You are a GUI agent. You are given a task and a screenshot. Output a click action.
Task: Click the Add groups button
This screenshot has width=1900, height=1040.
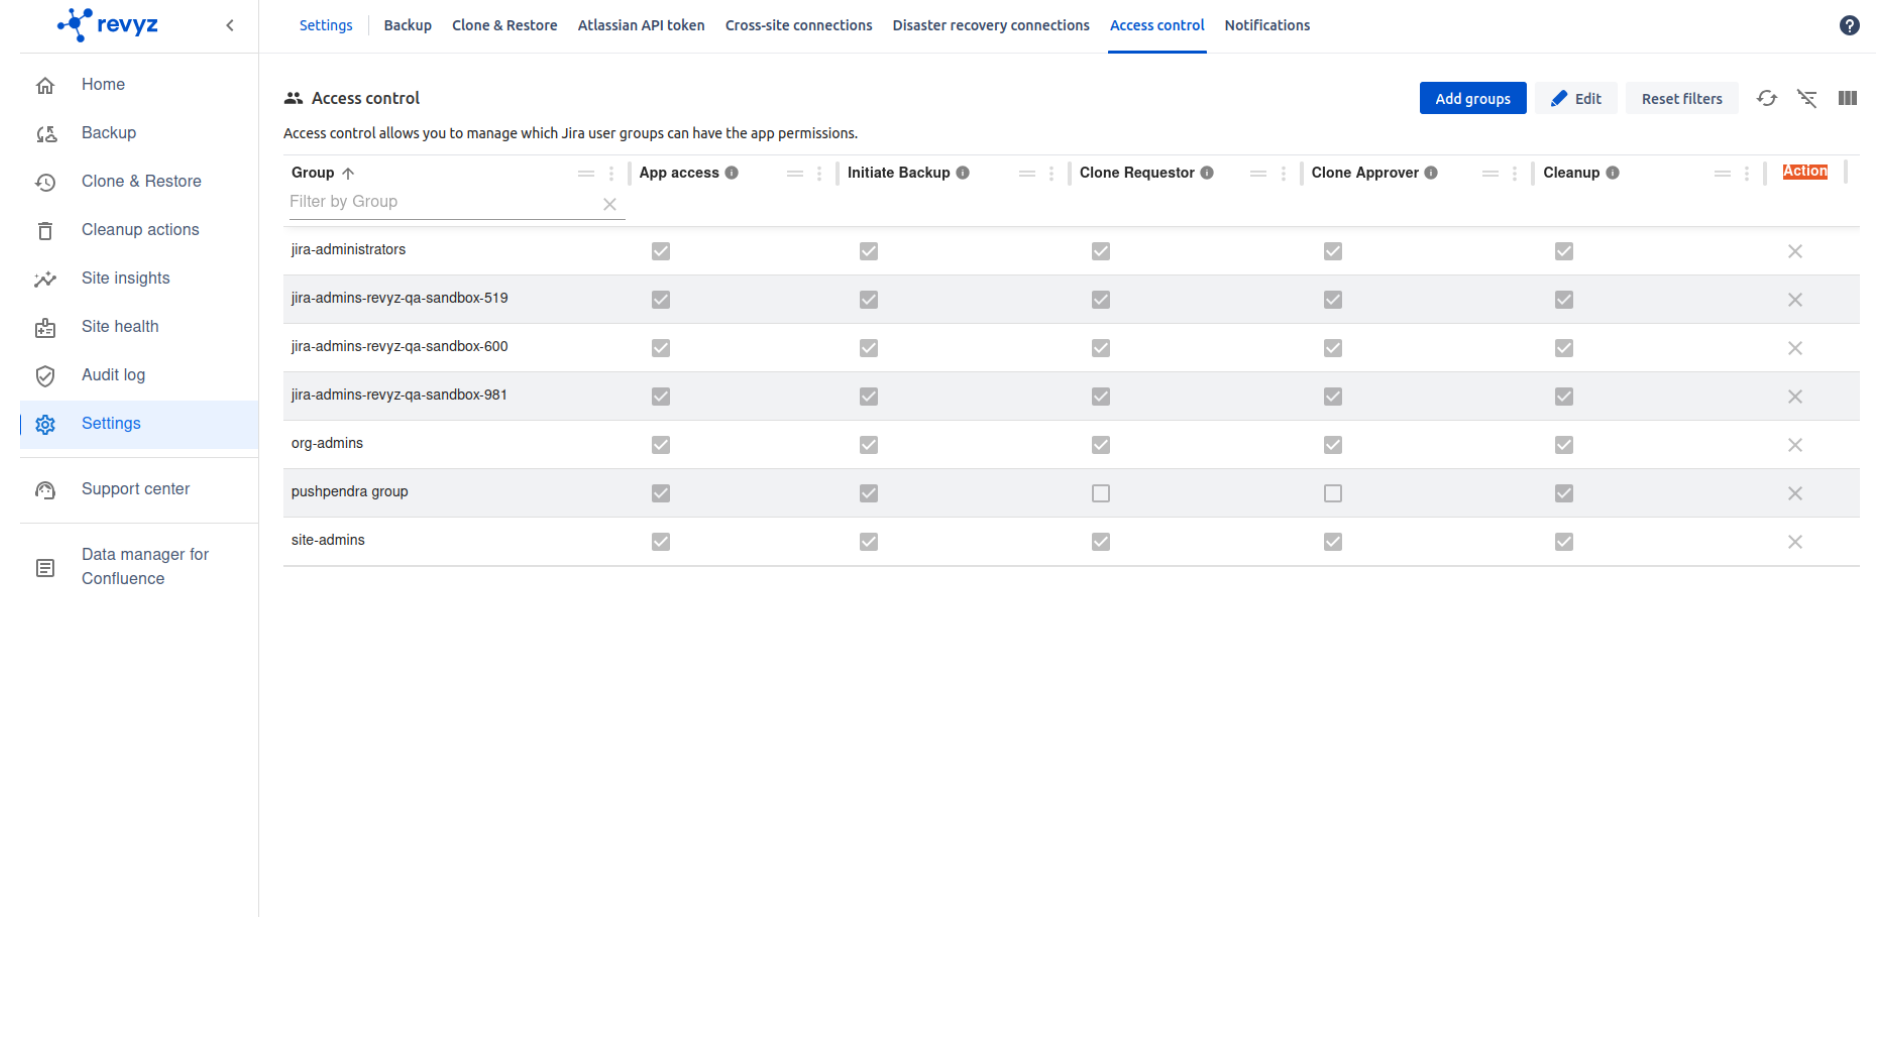click(1472, 99)
